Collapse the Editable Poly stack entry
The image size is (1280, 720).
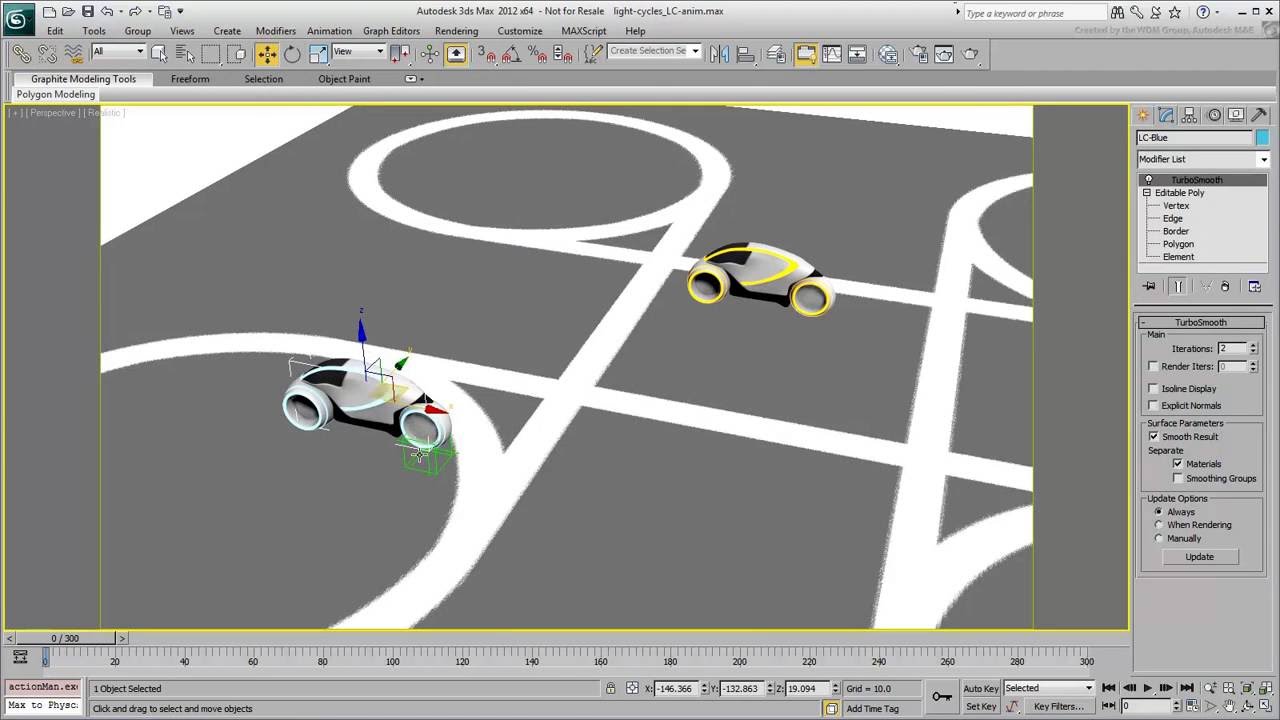coord(1147,193)
